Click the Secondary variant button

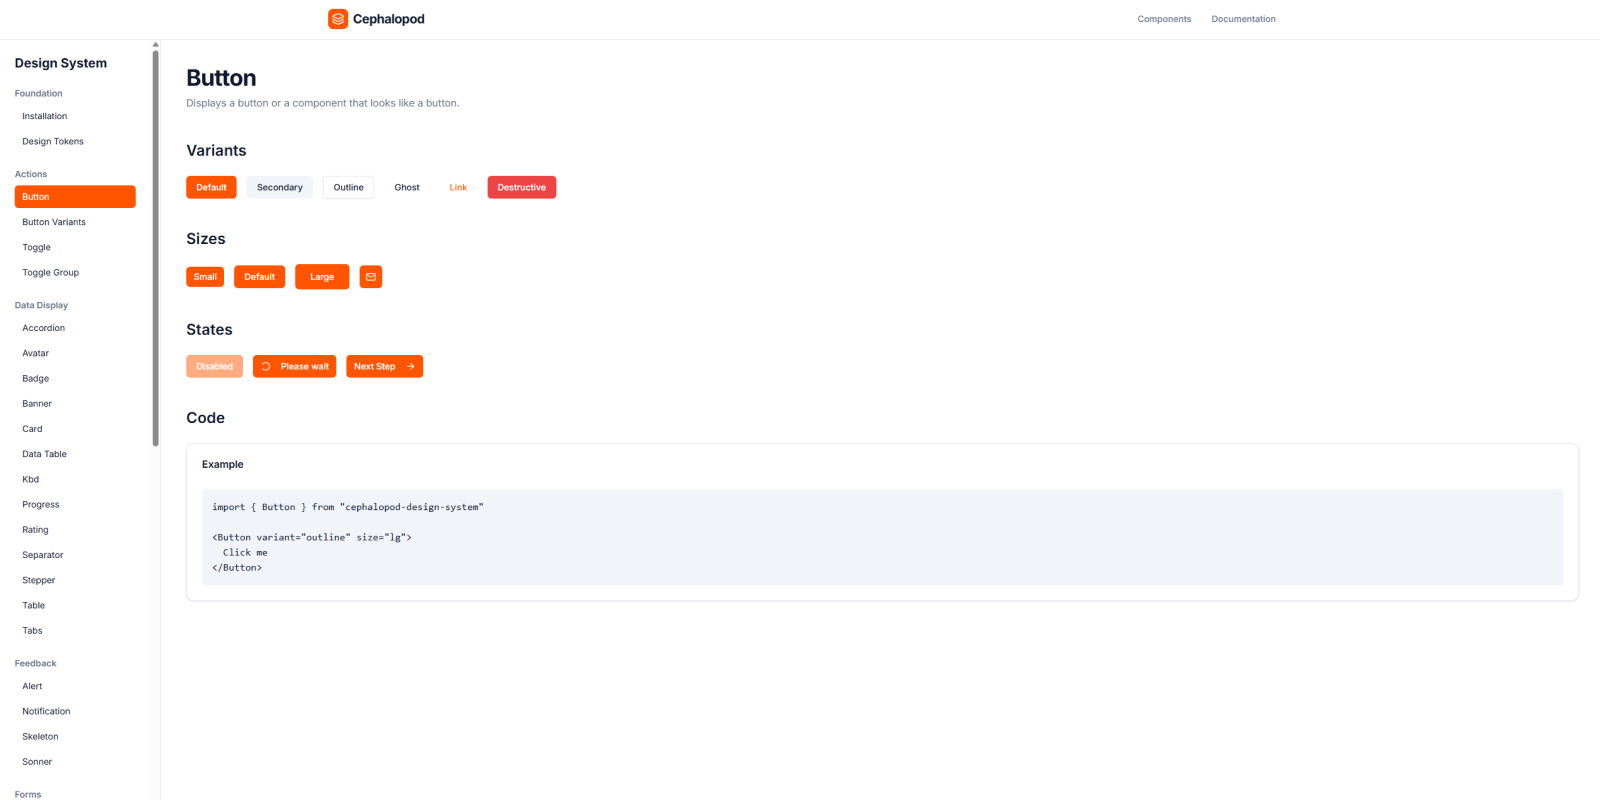tap(280, 187)
